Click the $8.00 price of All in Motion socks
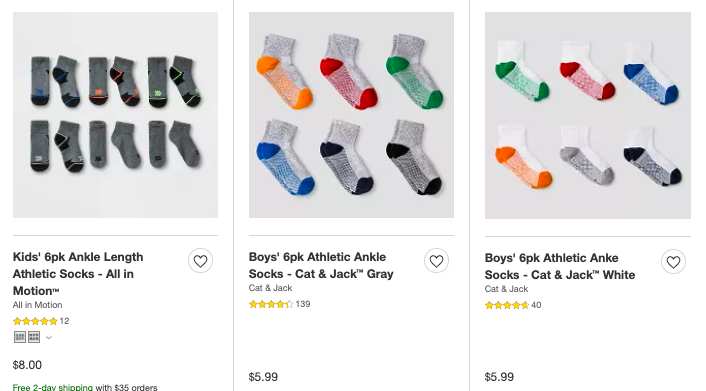706x391 pixels. click(27, 365)
